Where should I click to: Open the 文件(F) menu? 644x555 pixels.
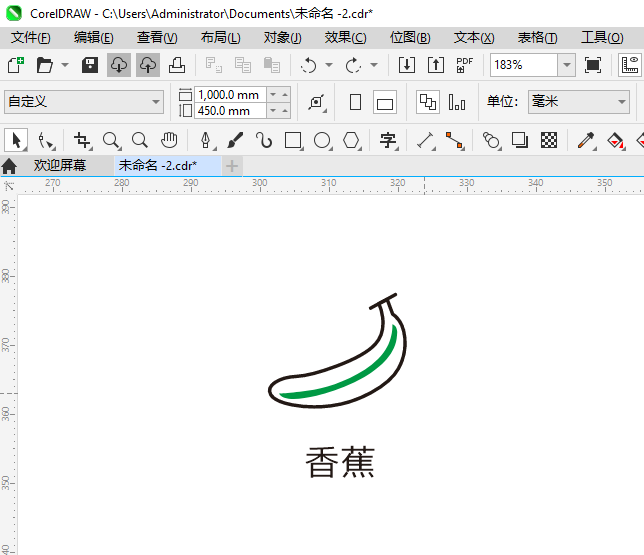(x=31, y=38)
